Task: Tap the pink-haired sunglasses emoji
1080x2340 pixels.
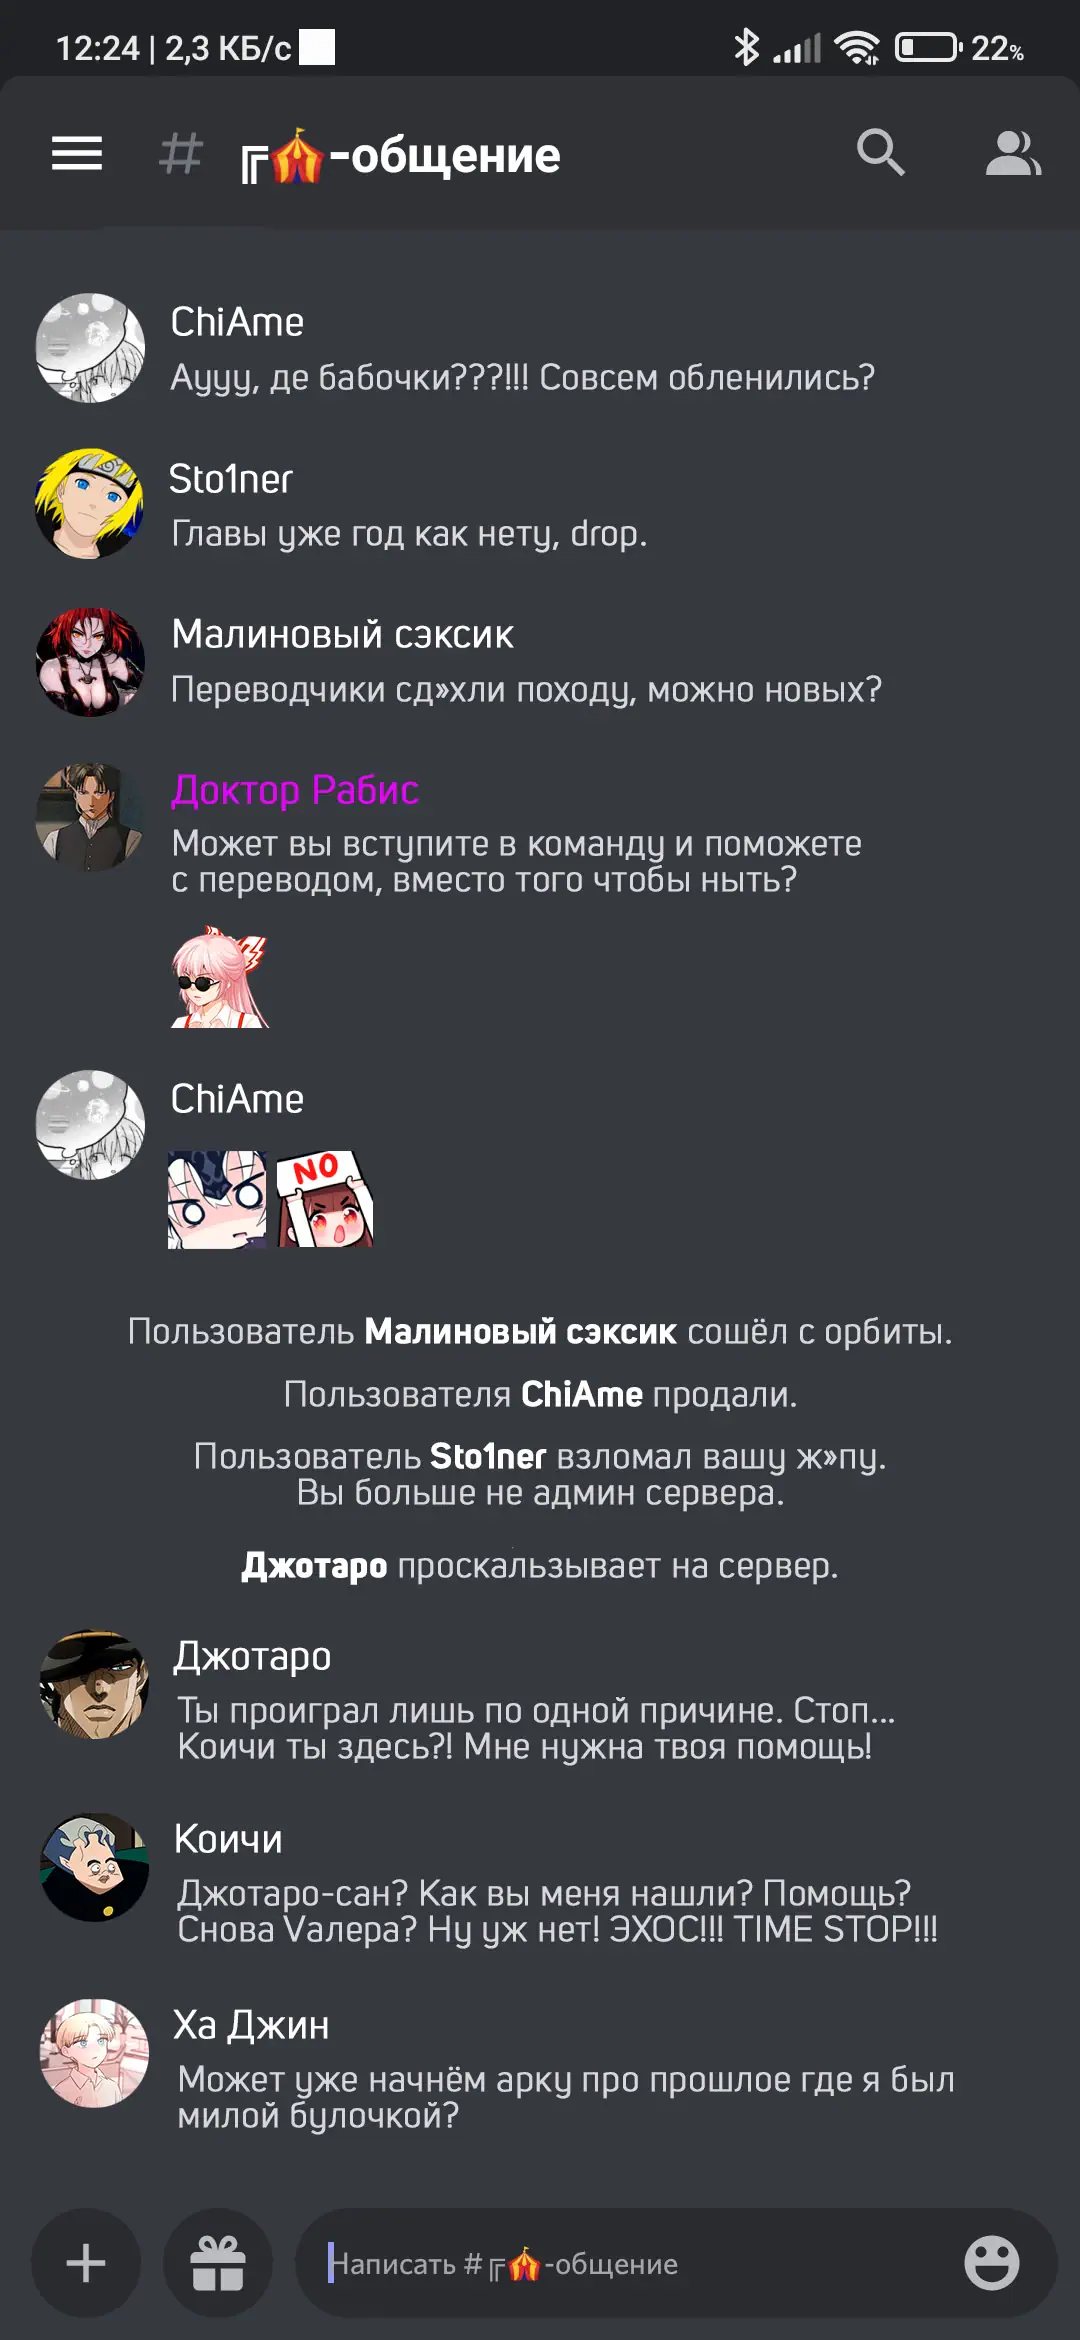Action: 220,977
